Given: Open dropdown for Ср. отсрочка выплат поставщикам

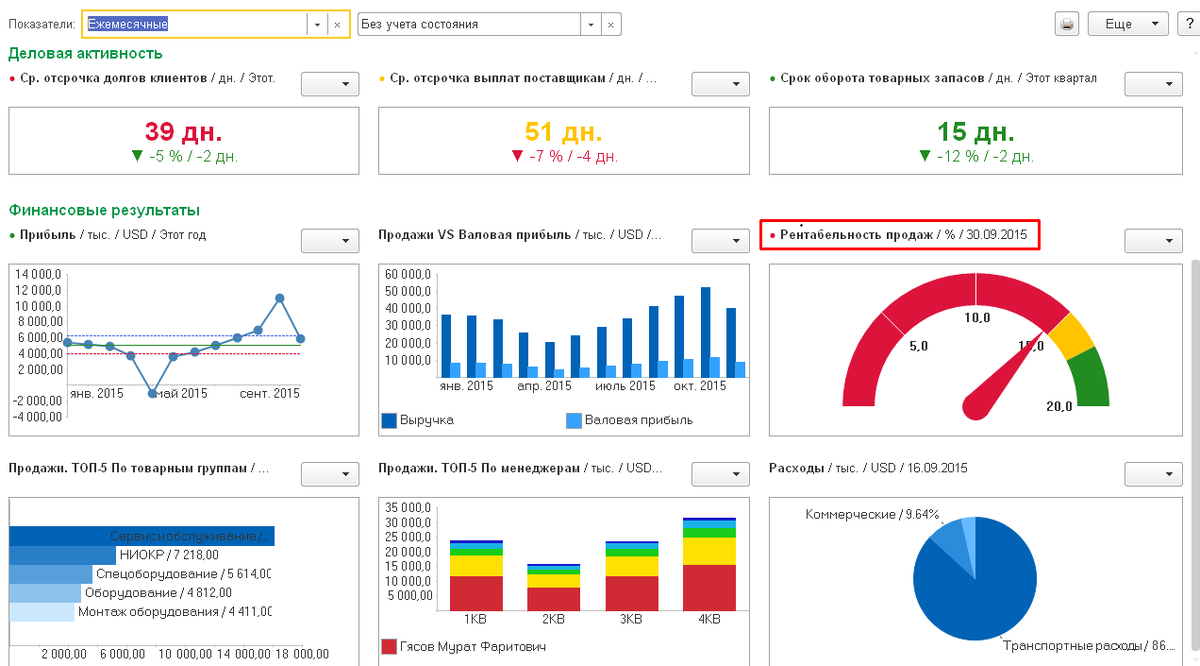Looking at the screenshot, I should (x=720, y=84).
